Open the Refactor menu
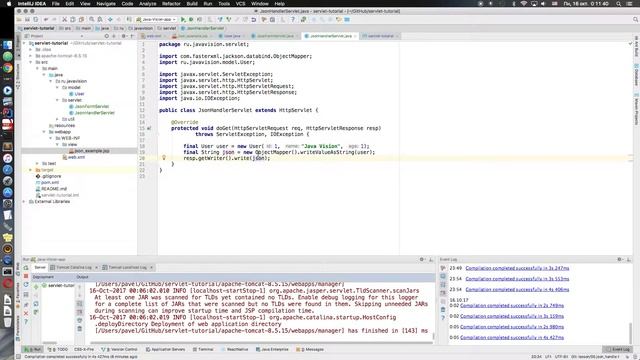This screenshot has width=640, height=360. (171, 4)
